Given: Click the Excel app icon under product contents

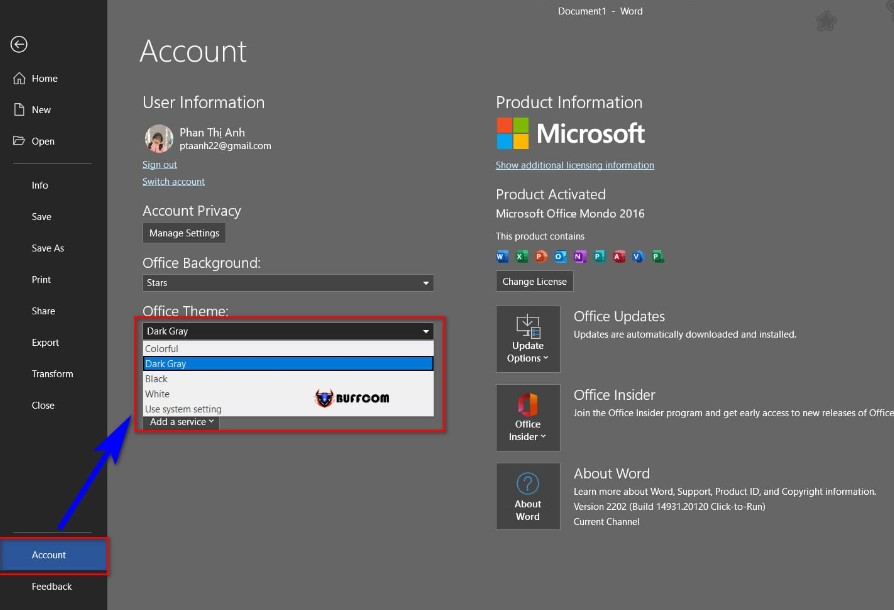Looking at the screenshot, I should [521, 257].
